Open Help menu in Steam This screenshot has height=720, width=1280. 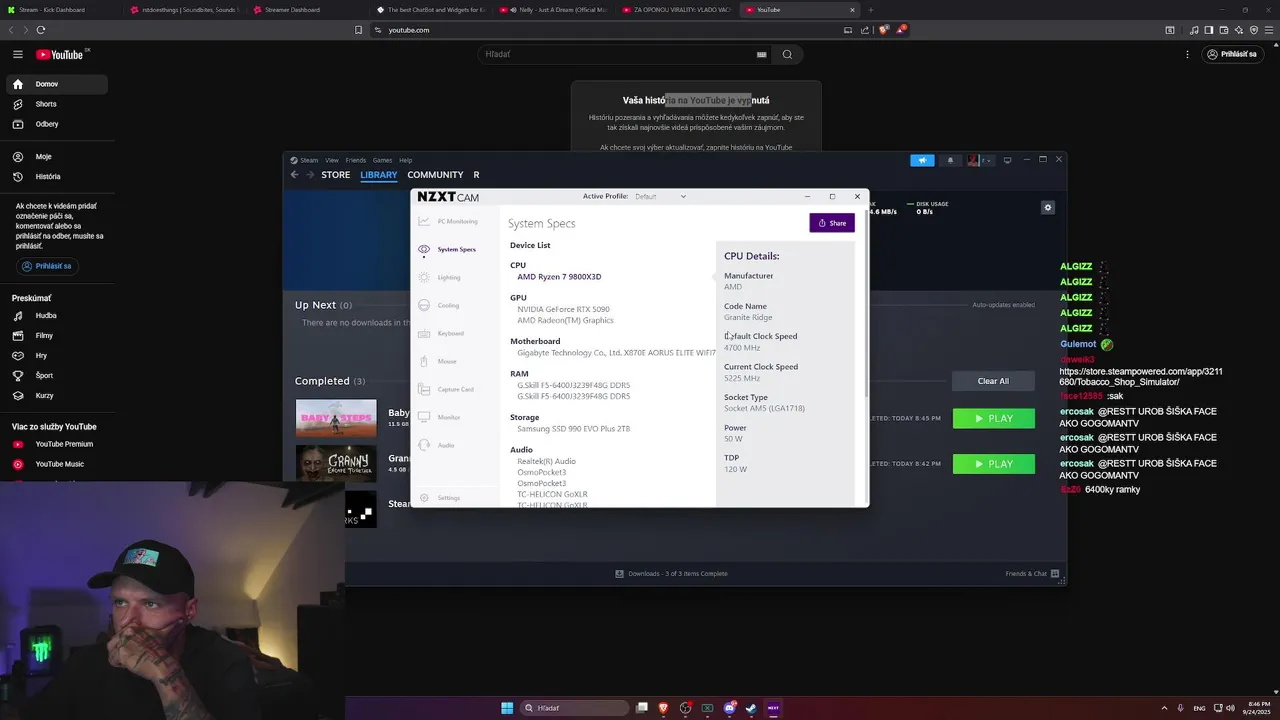(405, 160)
